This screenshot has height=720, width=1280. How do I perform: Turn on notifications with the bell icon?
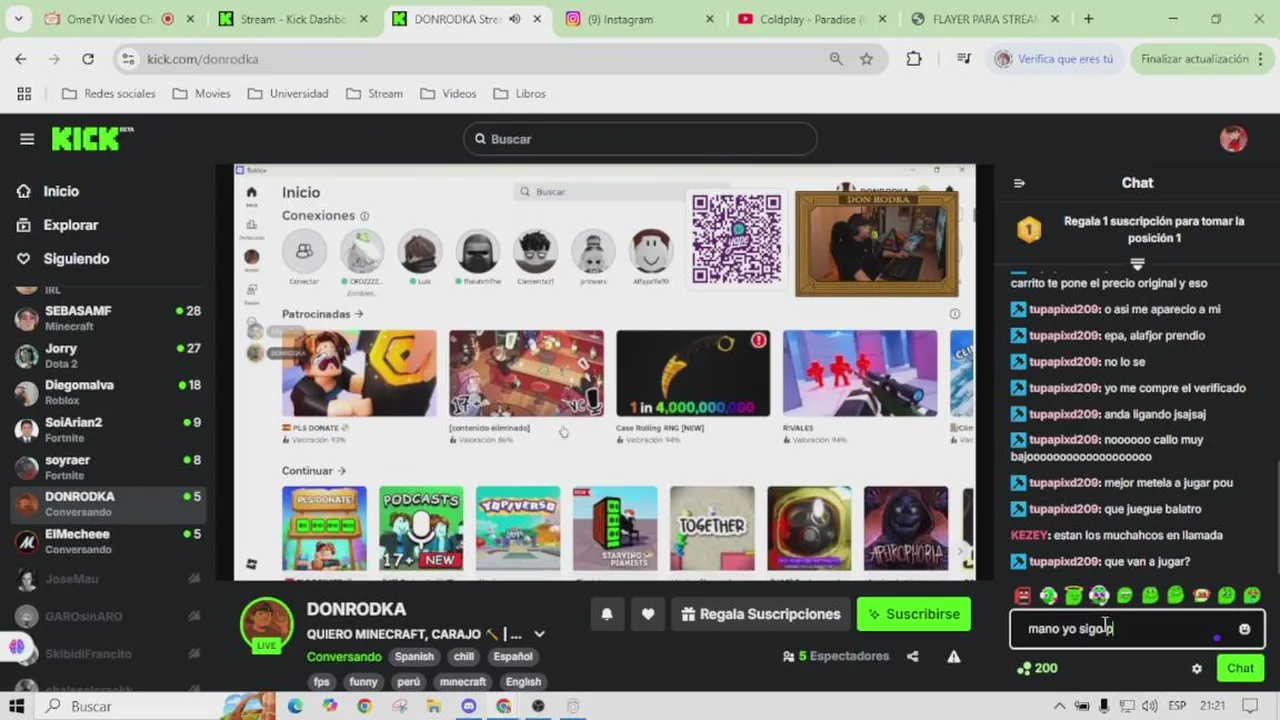pos(606,614)
